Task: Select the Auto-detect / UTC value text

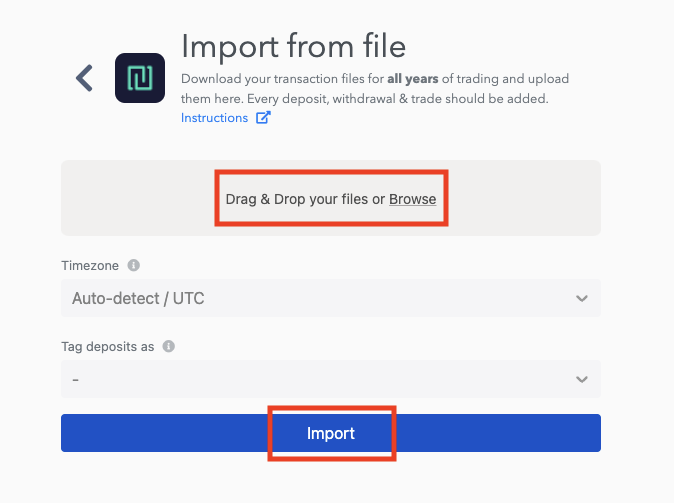Action: (x=138, y=298)
